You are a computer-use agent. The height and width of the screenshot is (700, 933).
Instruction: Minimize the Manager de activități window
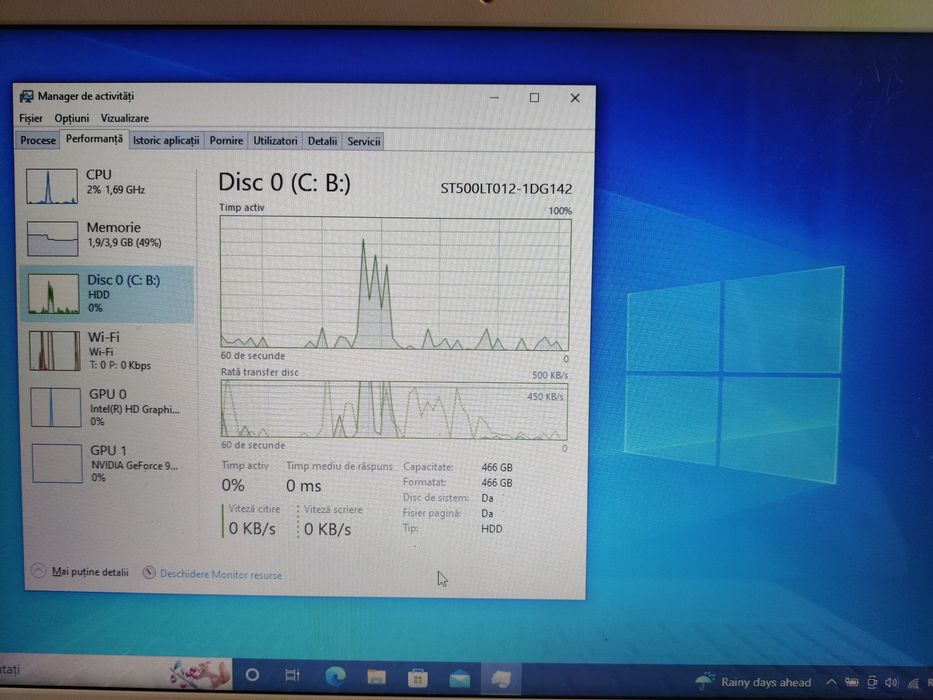point(494,98)
